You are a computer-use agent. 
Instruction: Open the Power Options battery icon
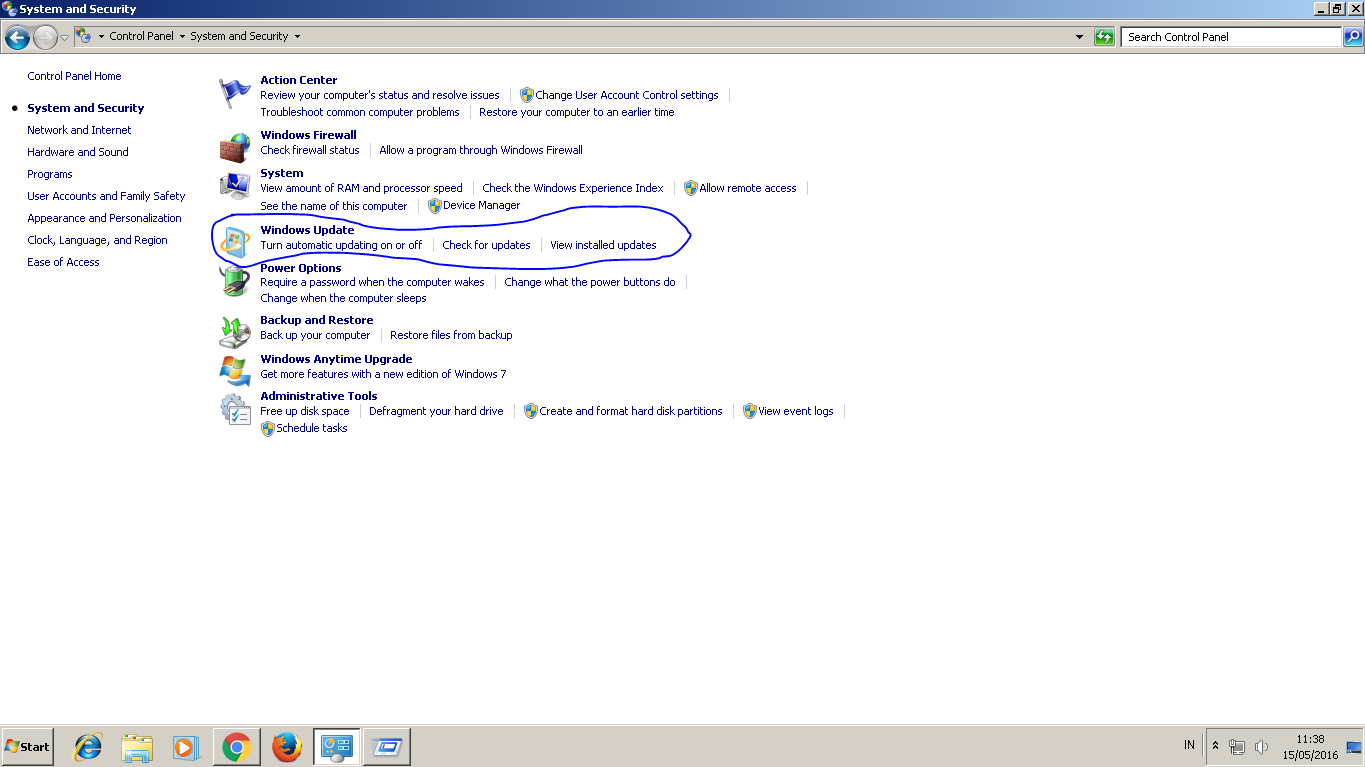(x=235, y=281)
